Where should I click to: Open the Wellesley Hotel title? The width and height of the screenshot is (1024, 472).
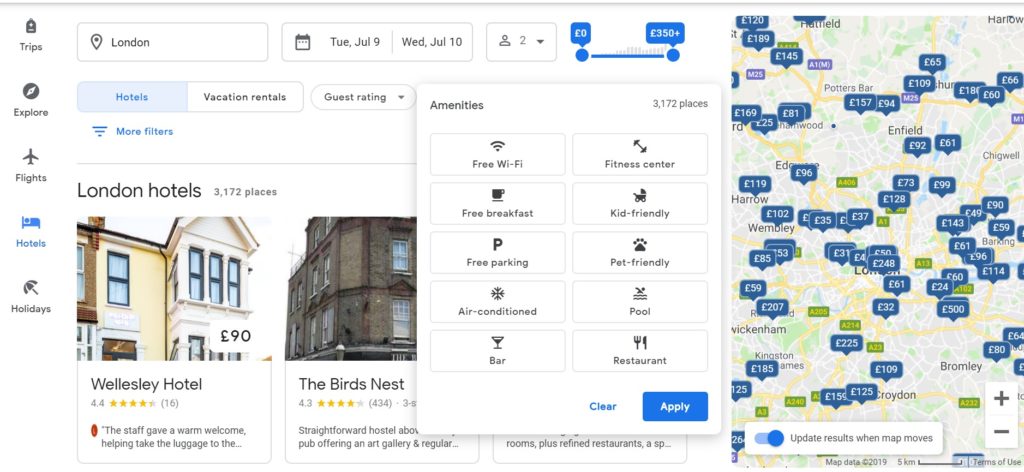pyautogui.click(x=146, y=384)
